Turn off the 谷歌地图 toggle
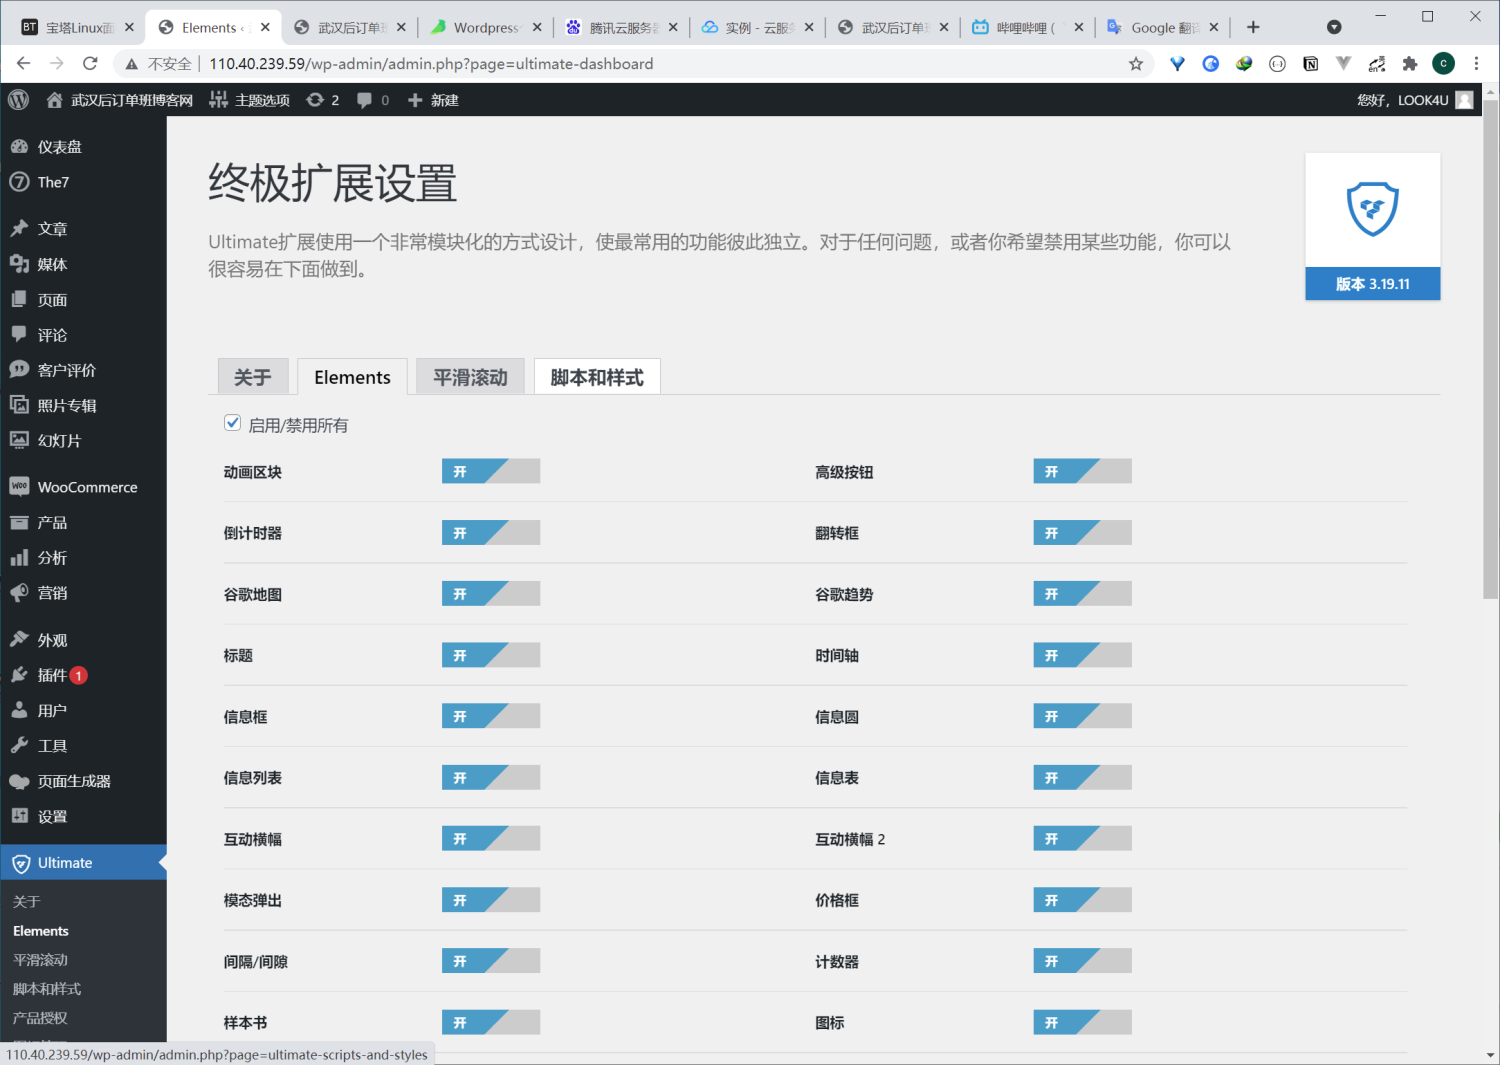1500x1065 pixels. [490, 593]
